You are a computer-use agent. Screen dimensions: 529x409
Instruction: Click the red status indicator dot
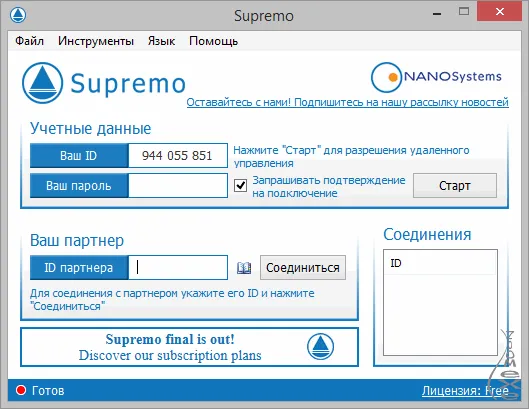point(21,390)
